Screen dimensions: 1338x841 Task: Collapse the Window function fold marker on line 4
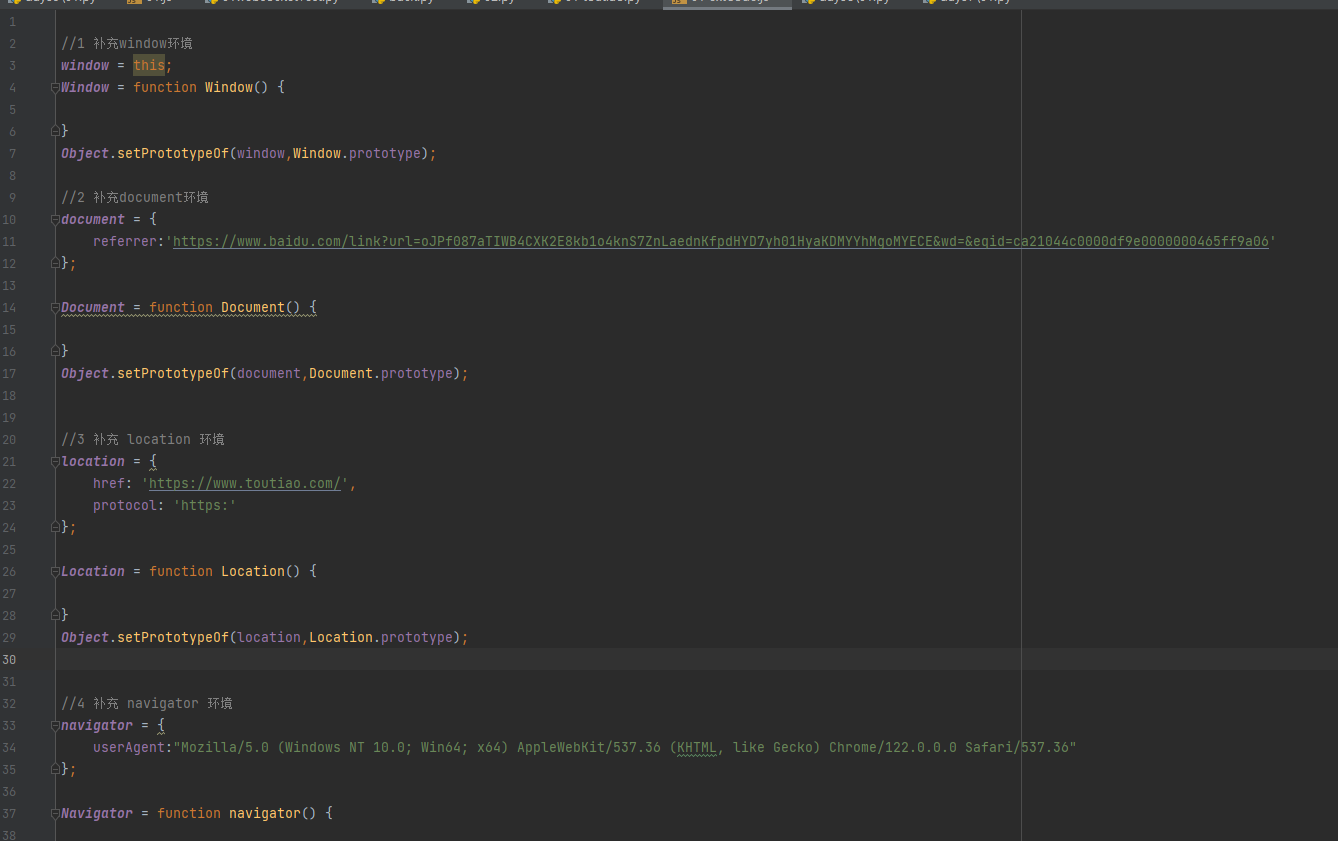[x=56, y=88]
